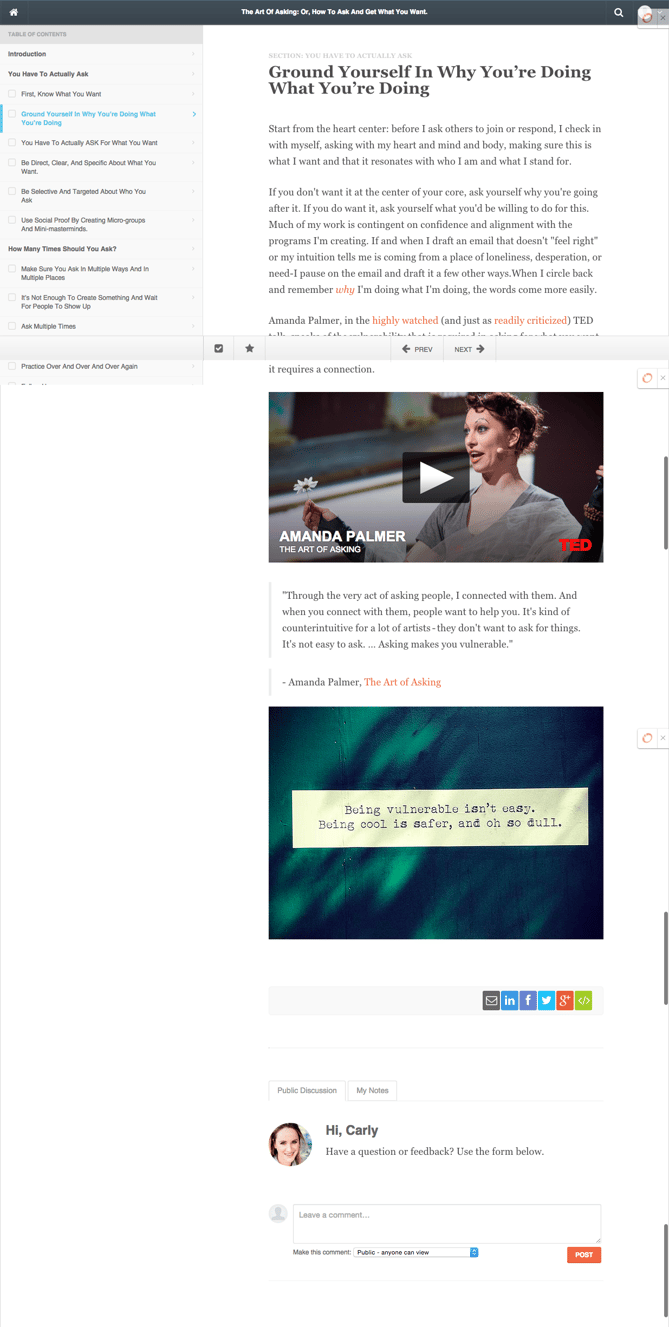Expand Introduction section chevron
The image size is (669, 1327).
[194, 54]
